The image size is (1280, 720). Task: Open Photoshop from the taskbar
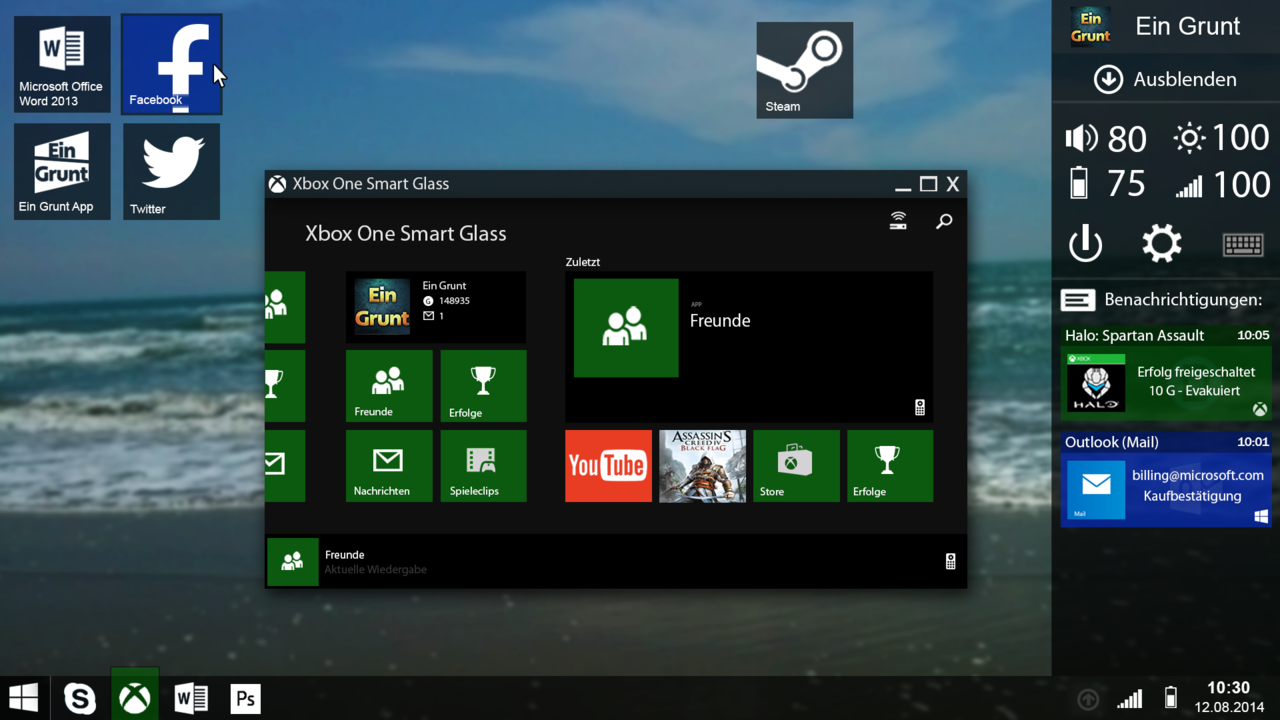click(x=245, y=698)
